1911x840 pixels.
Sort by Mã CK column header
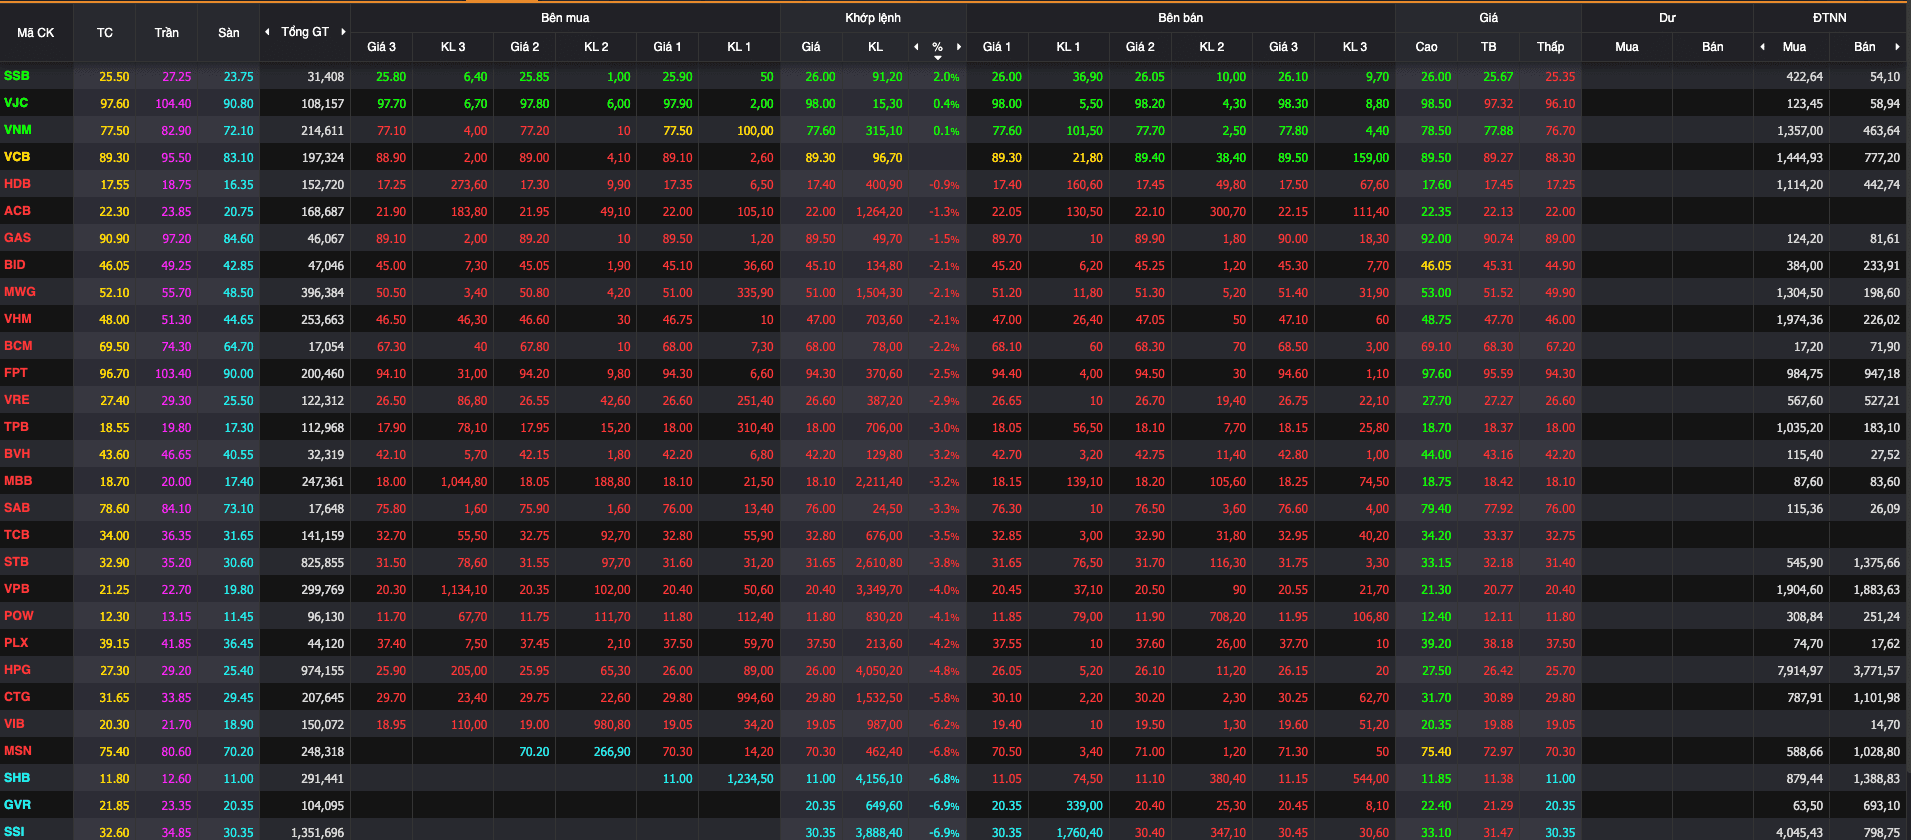click(x=36, y=33)
